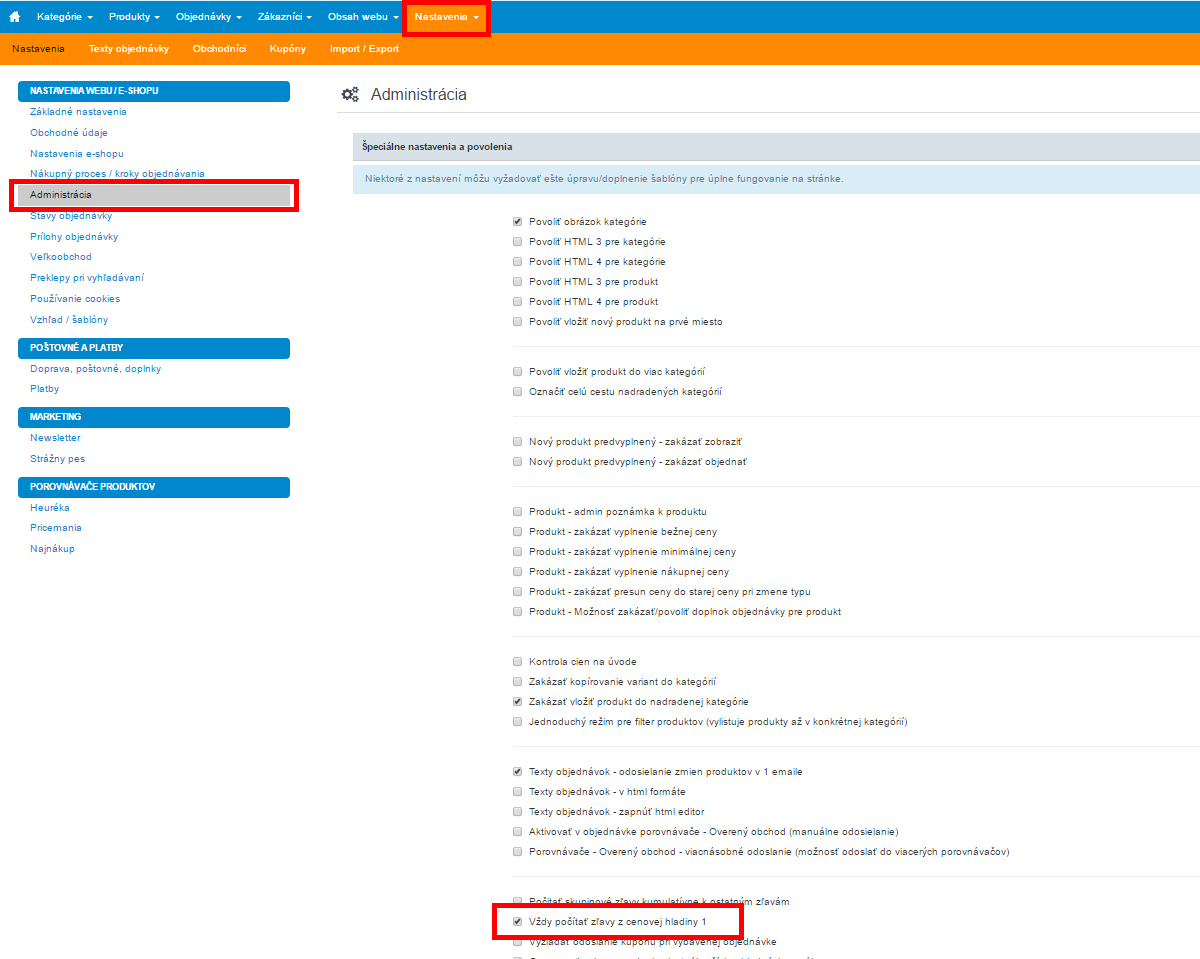Open Veľkoobchod settings
Image resolution: width=1200 pixels, height=959 pixels.
tap(61, 257)
